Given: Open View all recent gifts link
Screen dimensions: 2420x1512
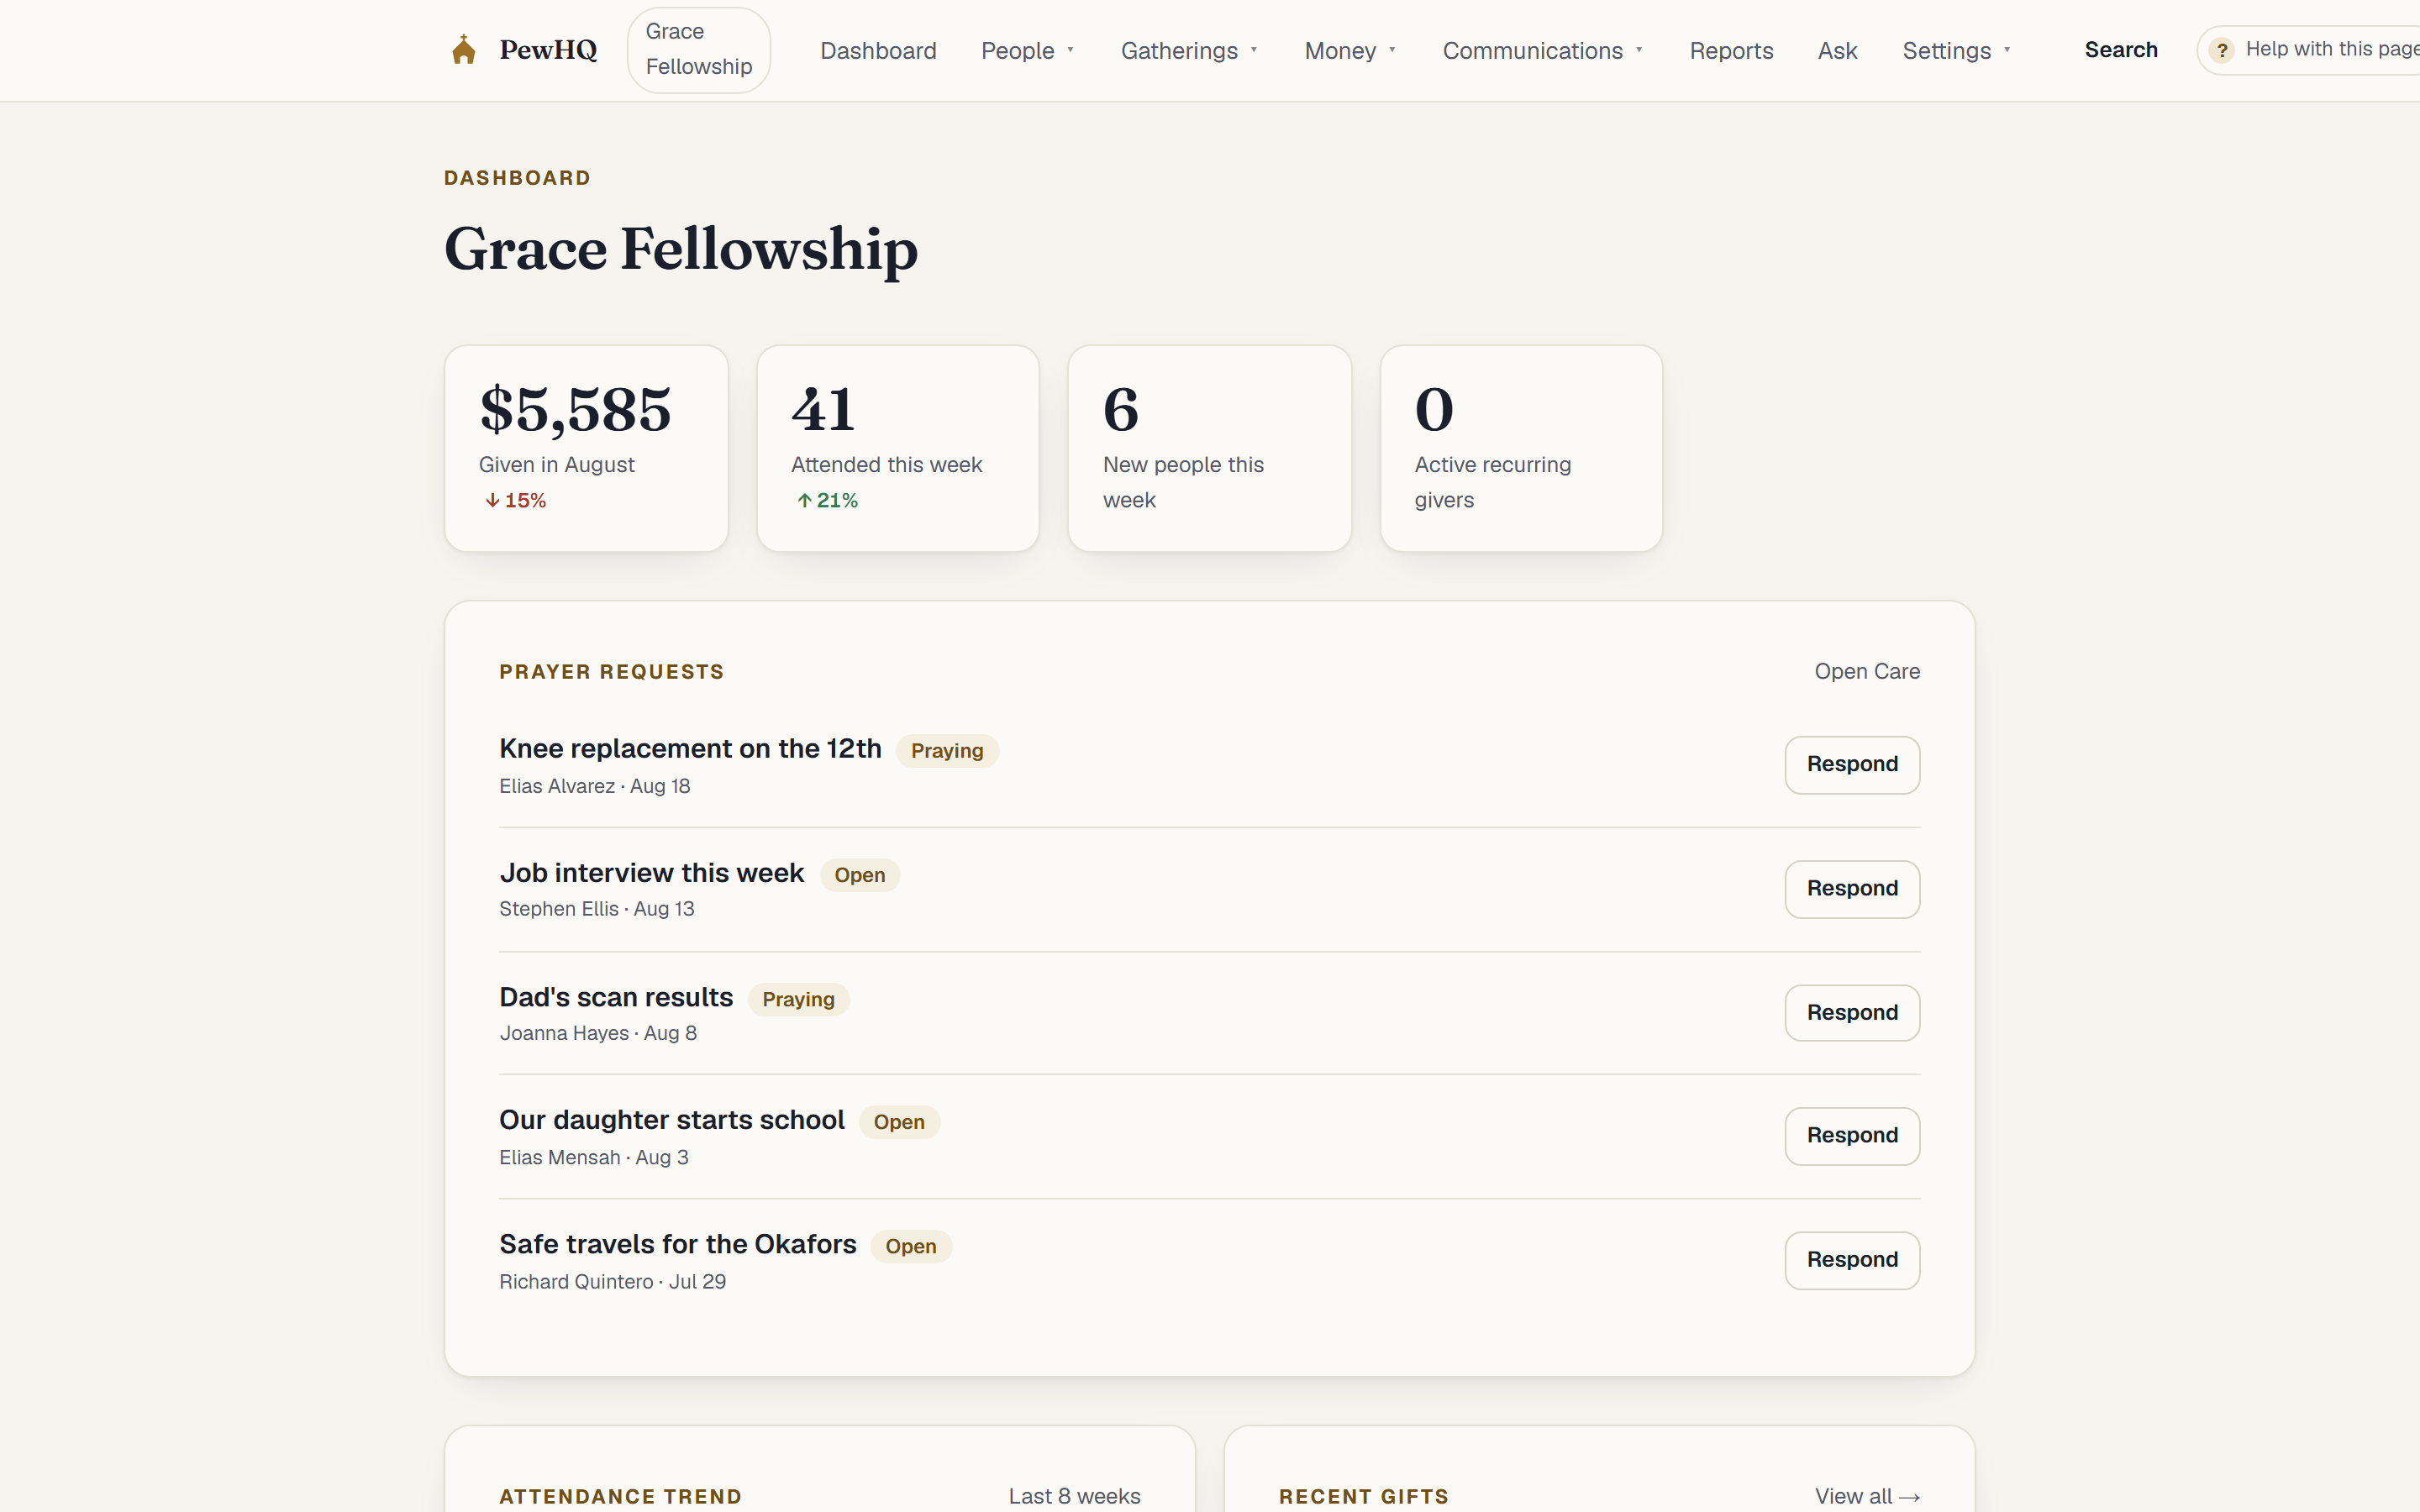Looking at the screenshot, I should coord(1866,1496).
